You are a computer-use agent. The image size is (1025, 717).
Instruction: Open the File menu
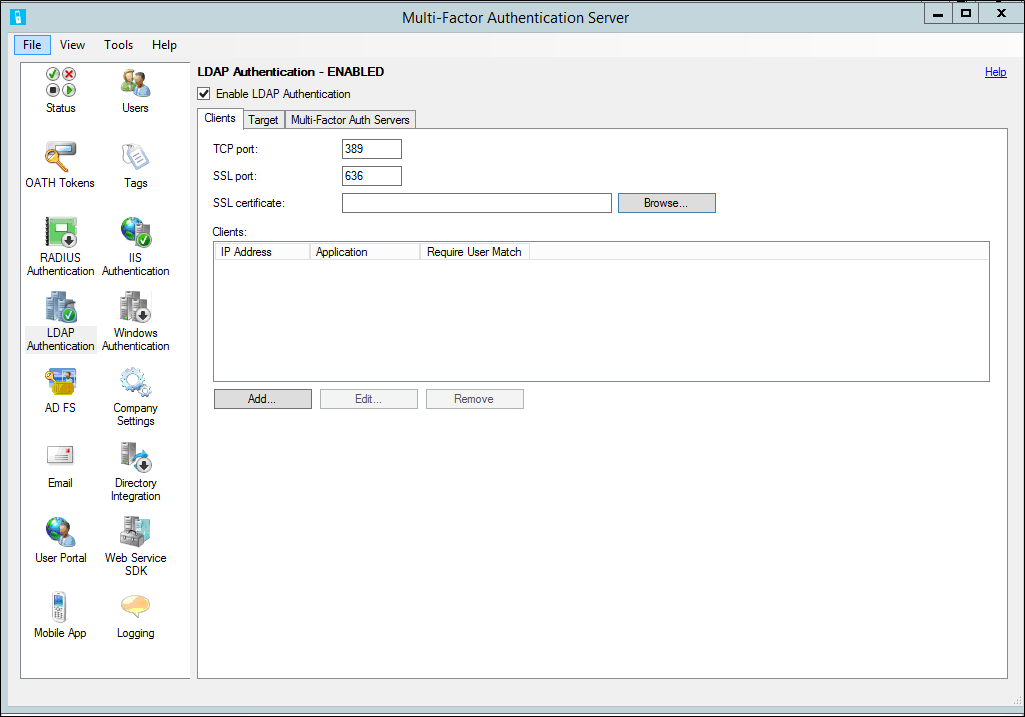(x=32, y=45)
